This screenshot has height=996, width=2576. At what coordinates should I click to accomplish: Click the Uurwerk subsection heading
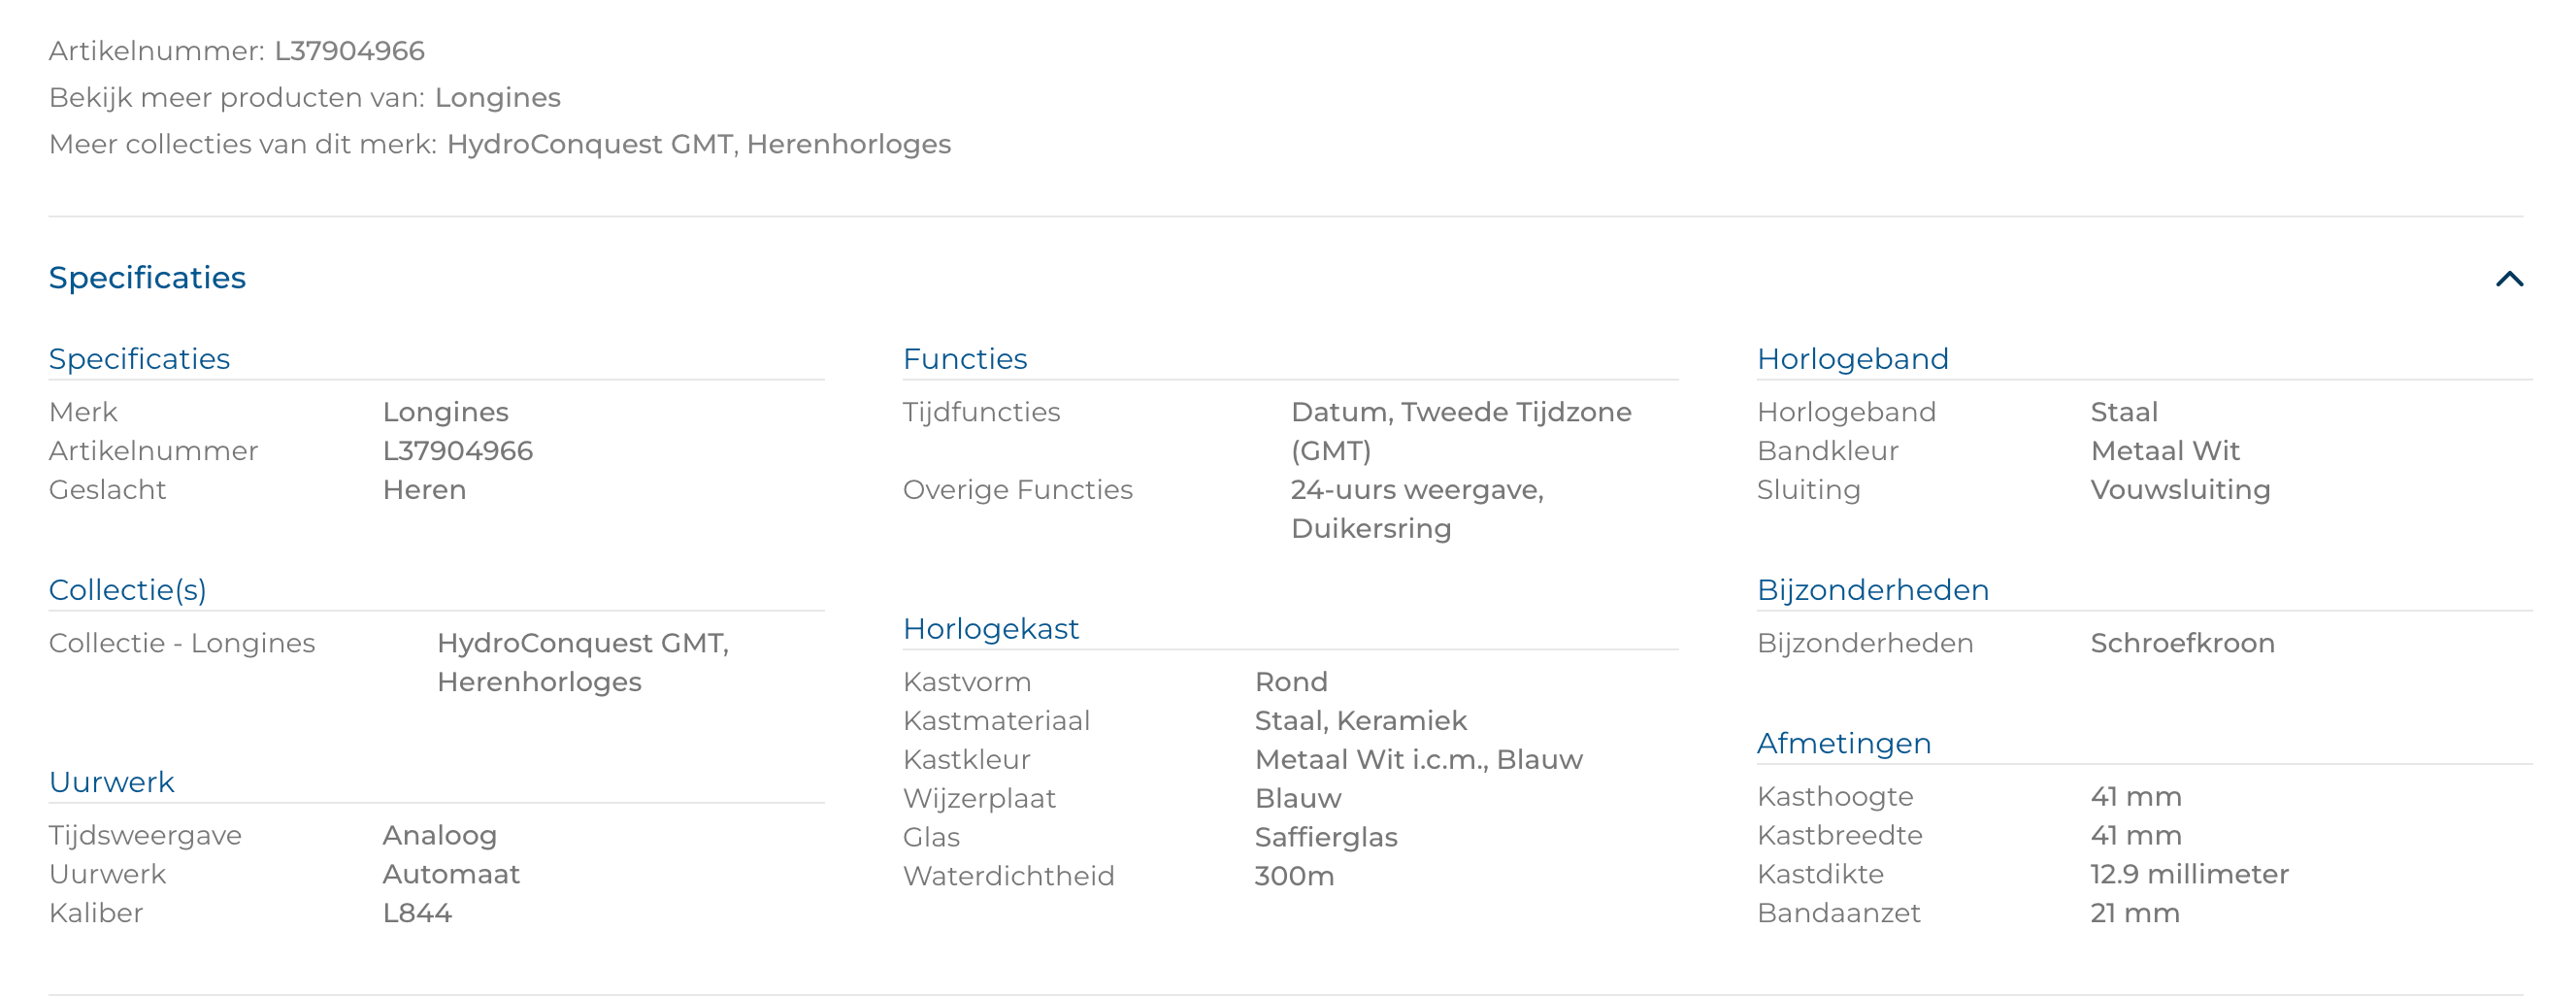111,782
